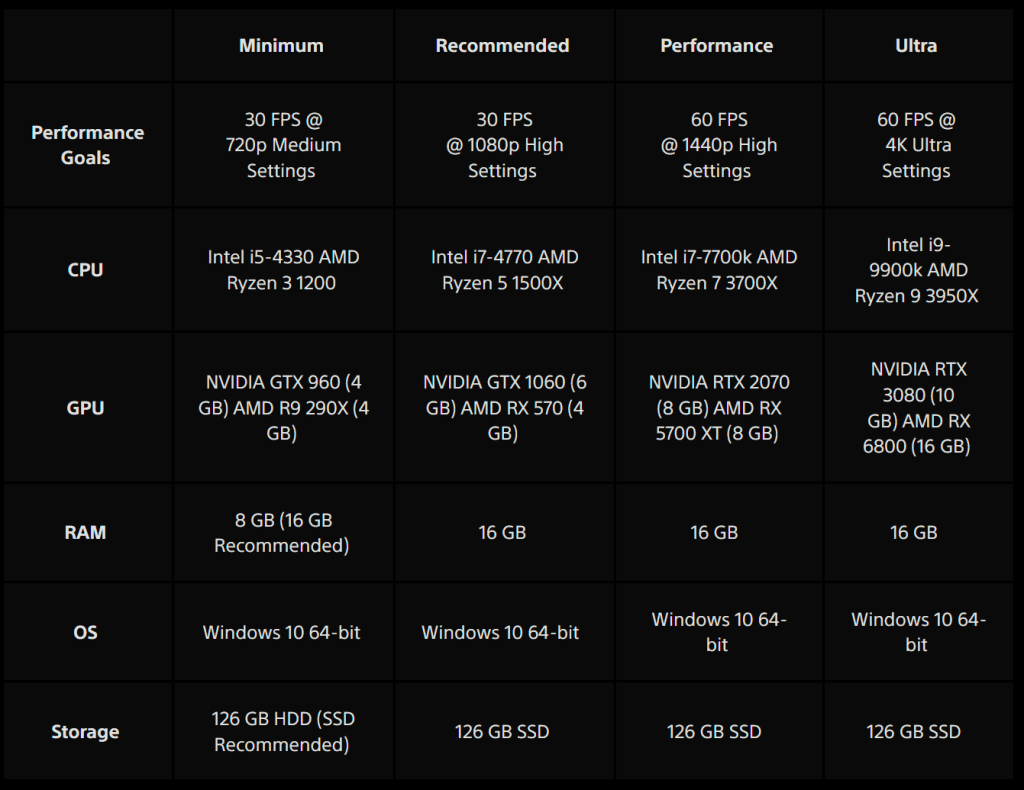Click the Minimum column header
1024x790 pixels.
tap(281, 45)
